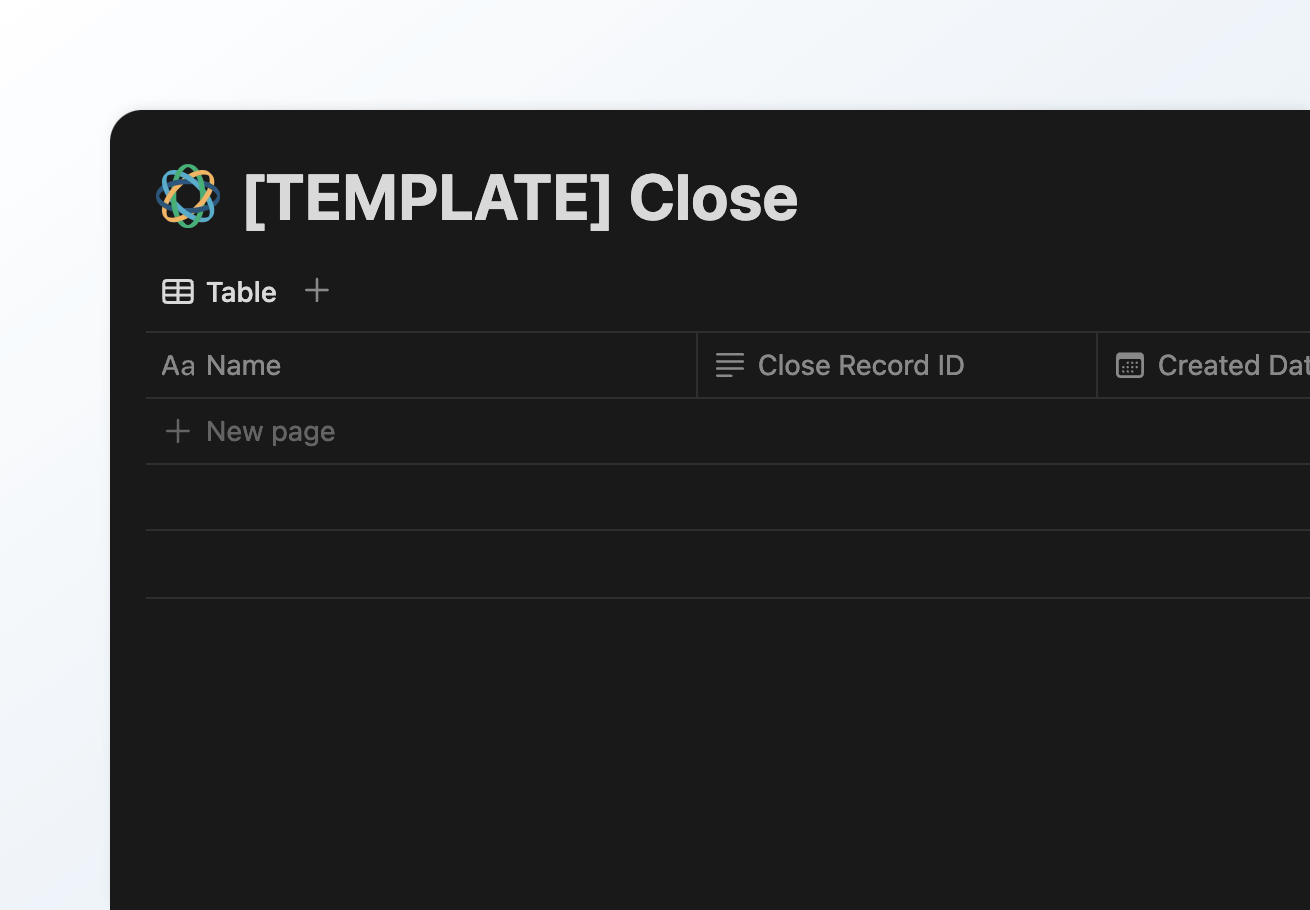Click the plus icon beside New page
This screenshot has width=1310, height=910.
coord(178,431)
